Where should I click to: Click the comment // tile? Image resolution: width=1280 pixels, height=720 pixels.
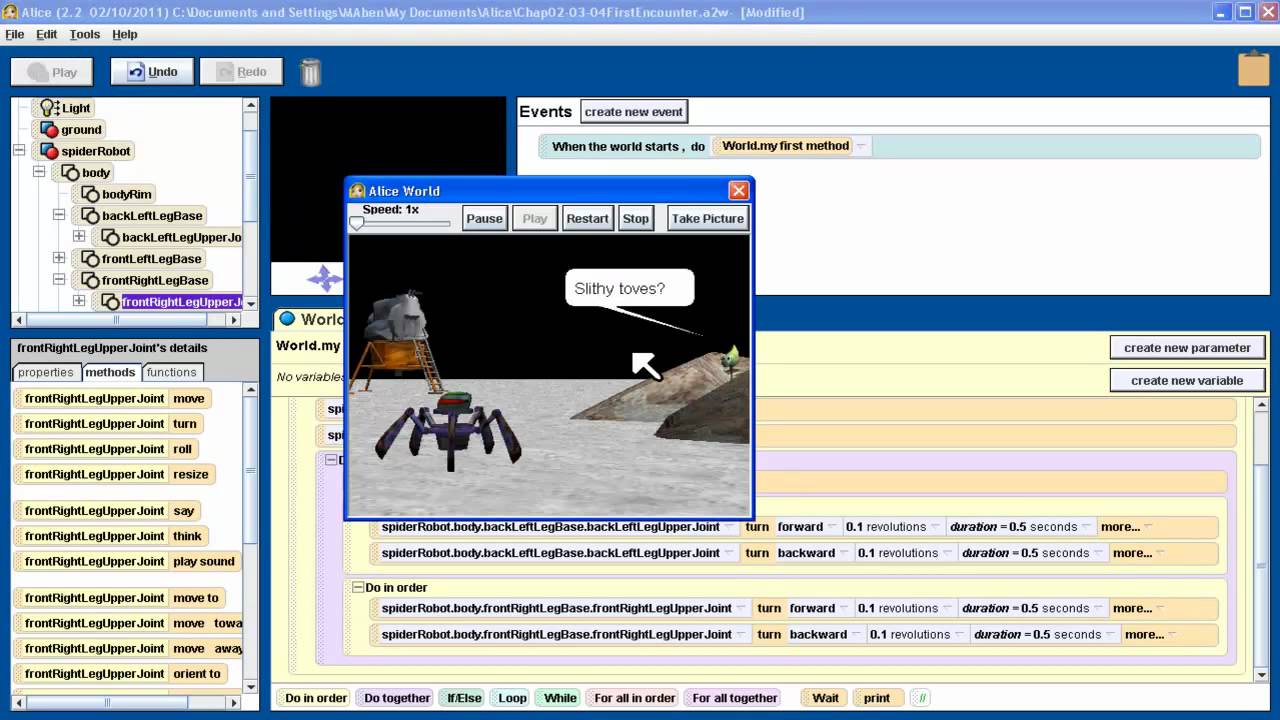pyautogui.click(x=922, y=698)
